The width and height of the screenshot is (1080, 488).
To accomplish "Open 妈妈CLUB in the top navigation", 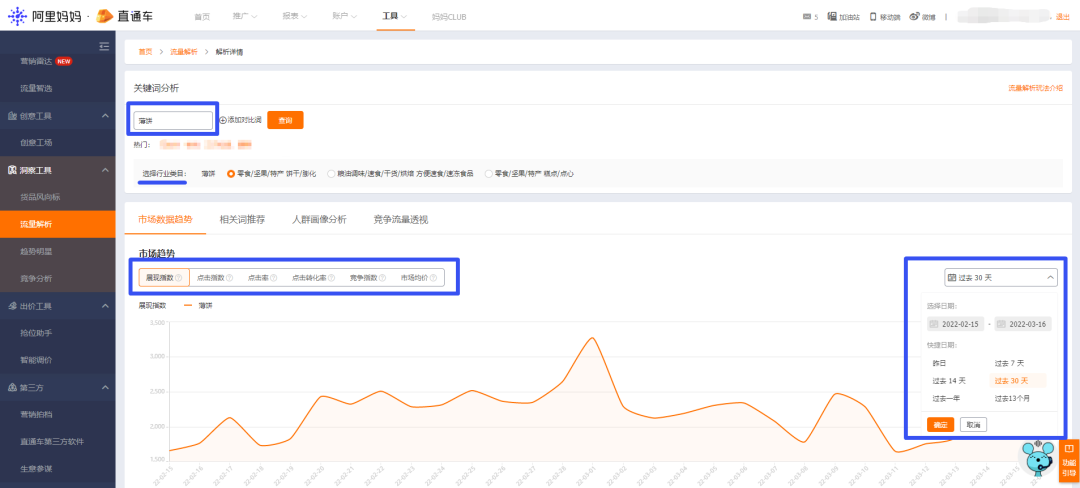I will point(449,17).
